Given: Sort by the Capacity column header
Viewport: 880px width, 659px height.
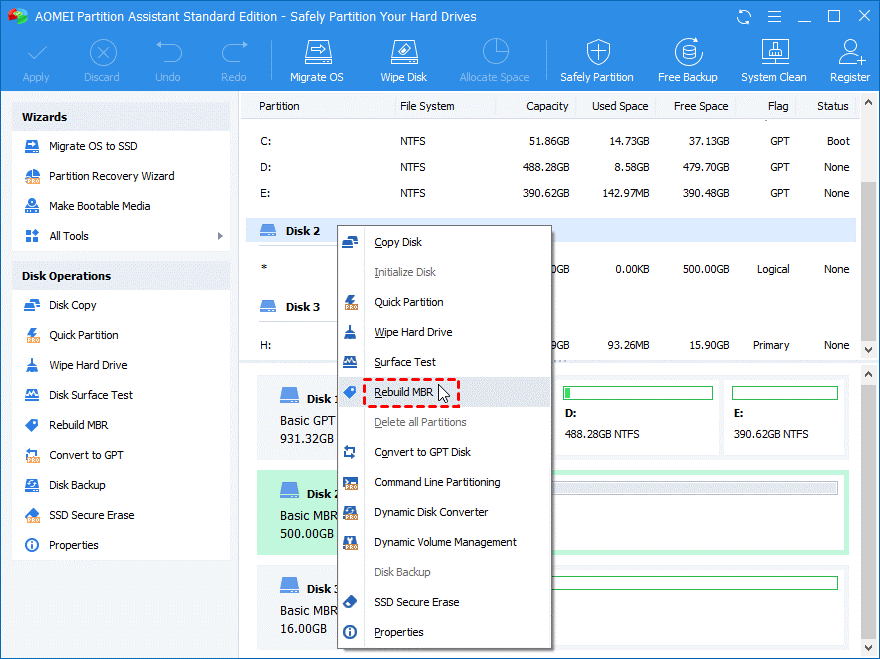Looking at the screenshot, I should (546, 106).
